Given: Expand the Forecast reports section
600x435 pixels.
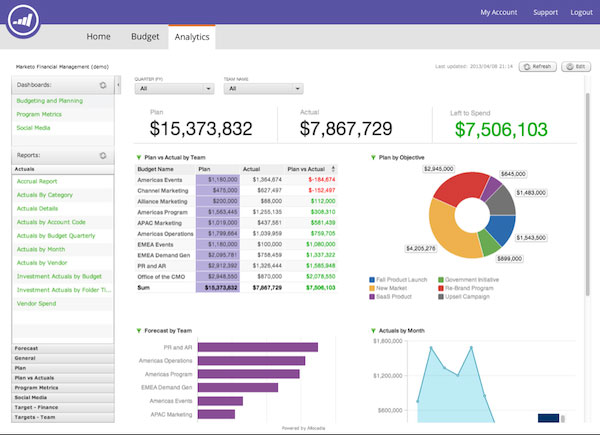Looking at the screenshot, I should [x=63, y=349].
